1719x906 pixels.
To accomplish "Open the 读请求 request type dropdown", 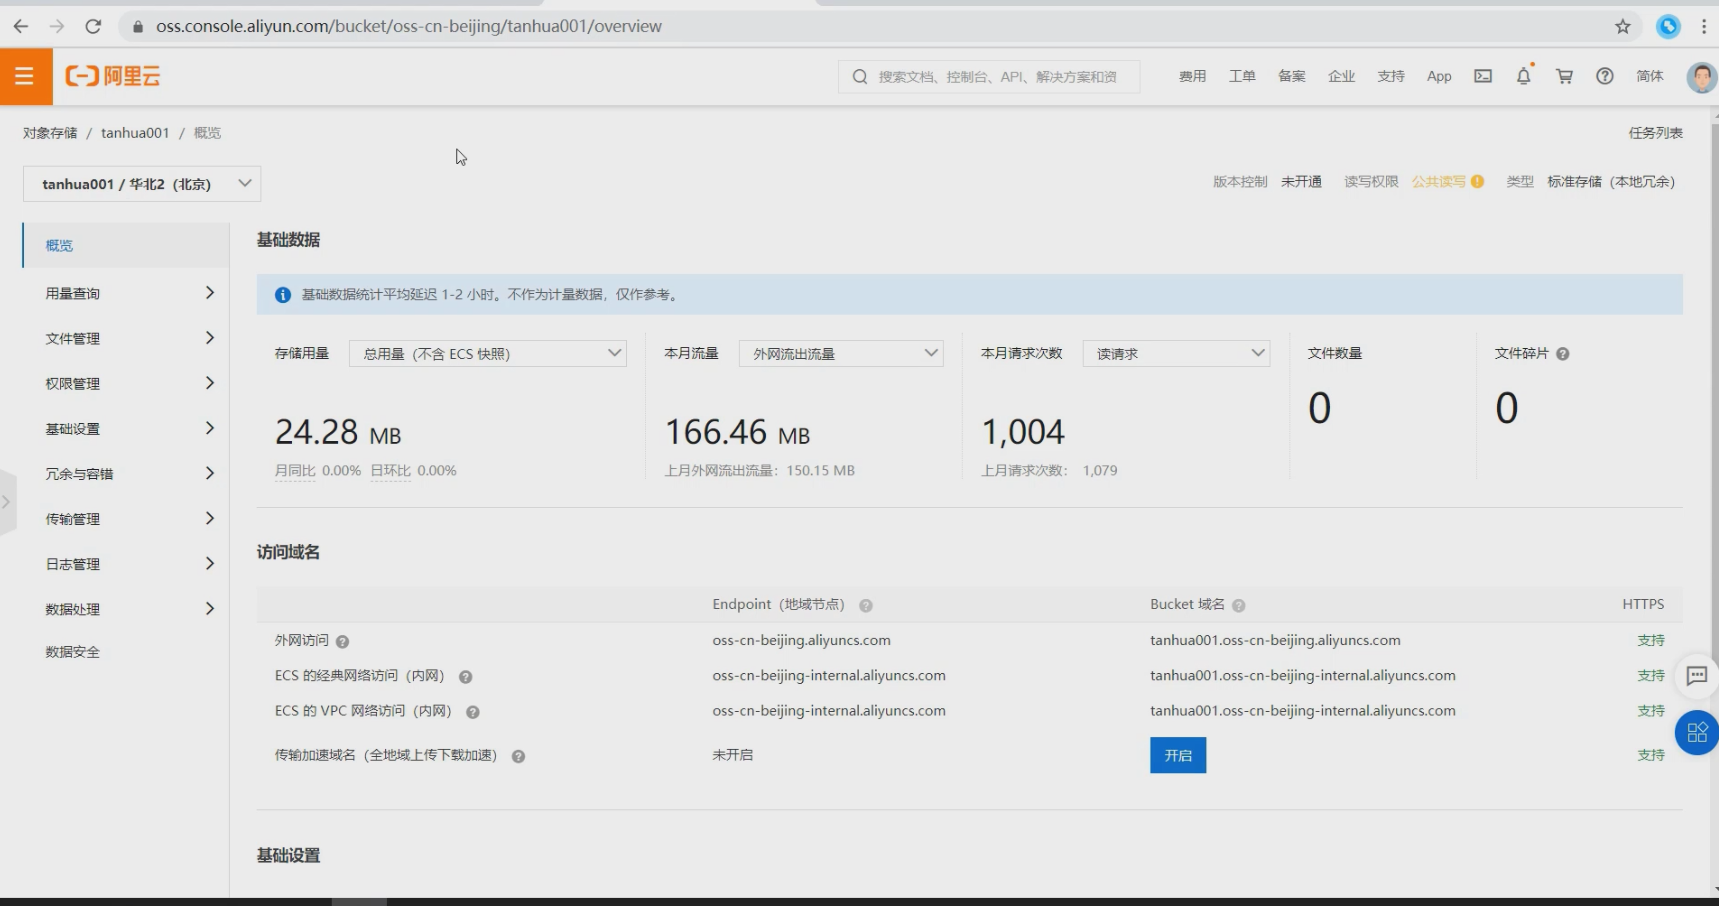I will tap(1175, 354).
